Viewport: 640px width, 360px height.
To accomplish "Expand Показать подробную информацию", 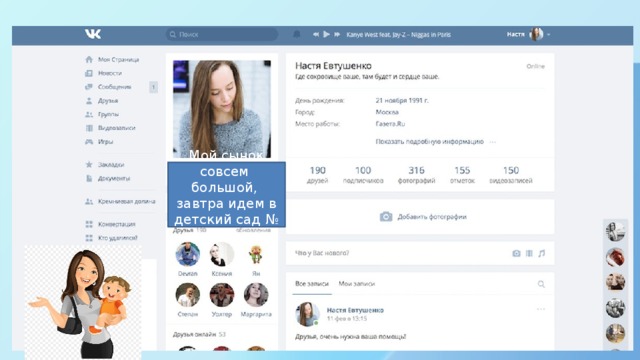I will coord(429,142).
